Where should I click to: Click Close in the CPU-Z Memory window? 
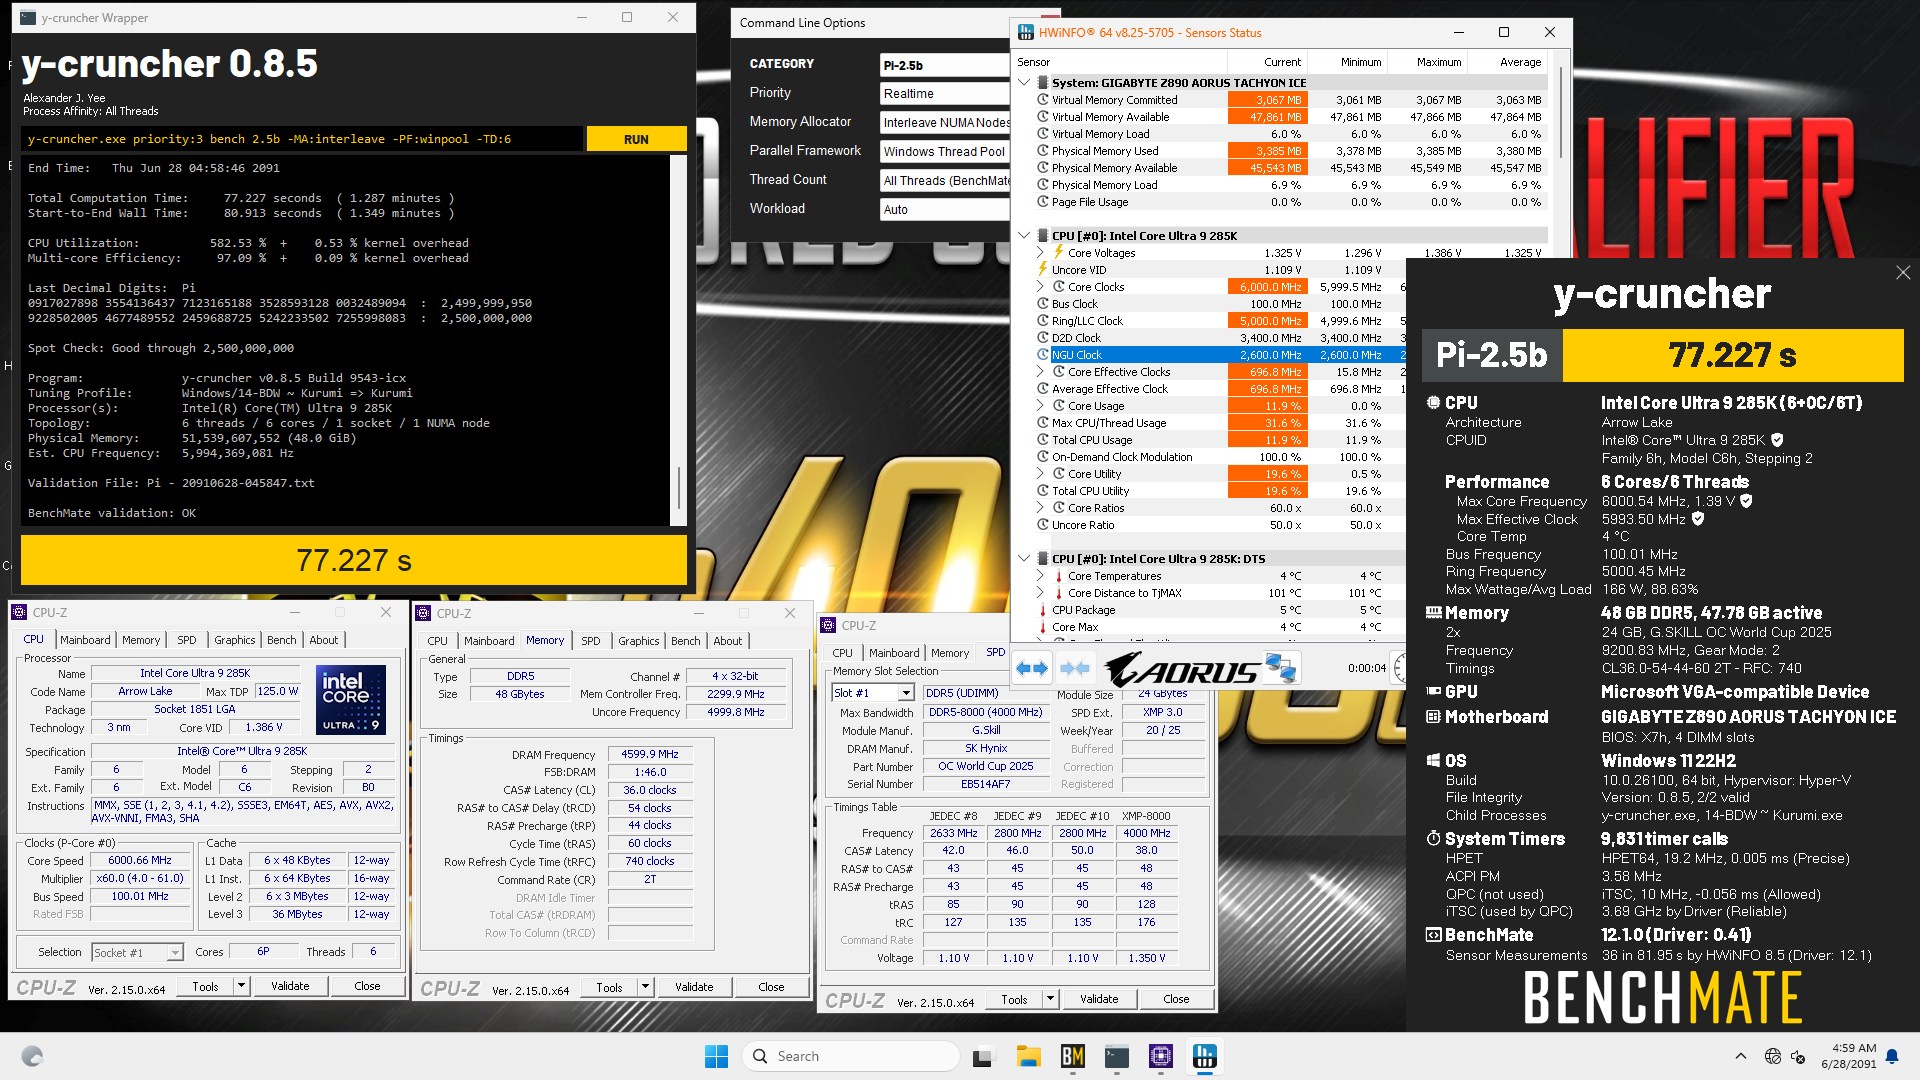point(771,987)
